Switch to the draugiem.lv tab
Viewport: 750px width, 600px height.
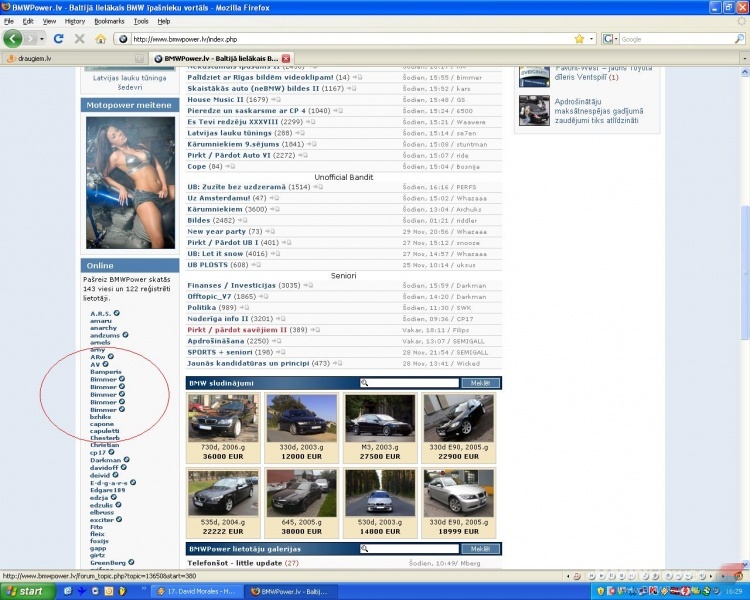tap(74, 58)
